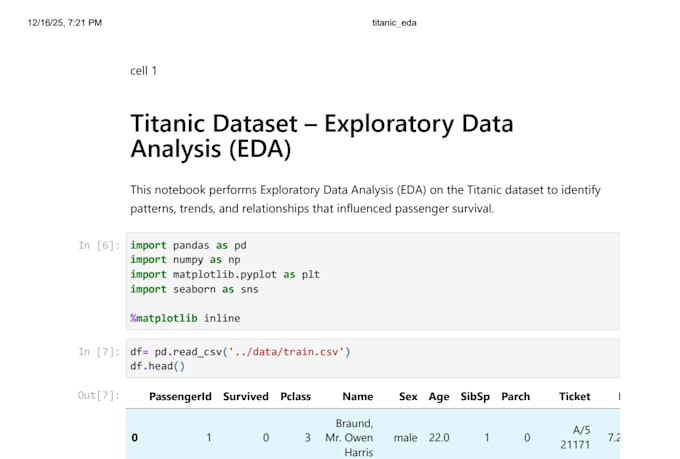Click '%matplotlib inline' magic line
Screen dimensions: 680x459
point(185,318)
